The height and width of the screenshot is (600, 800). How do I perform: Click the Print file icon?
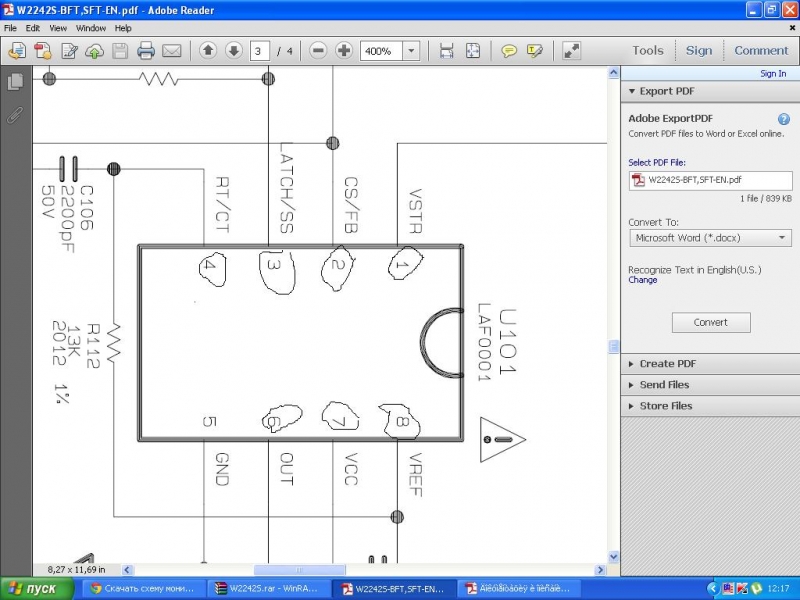click(146, 51)
